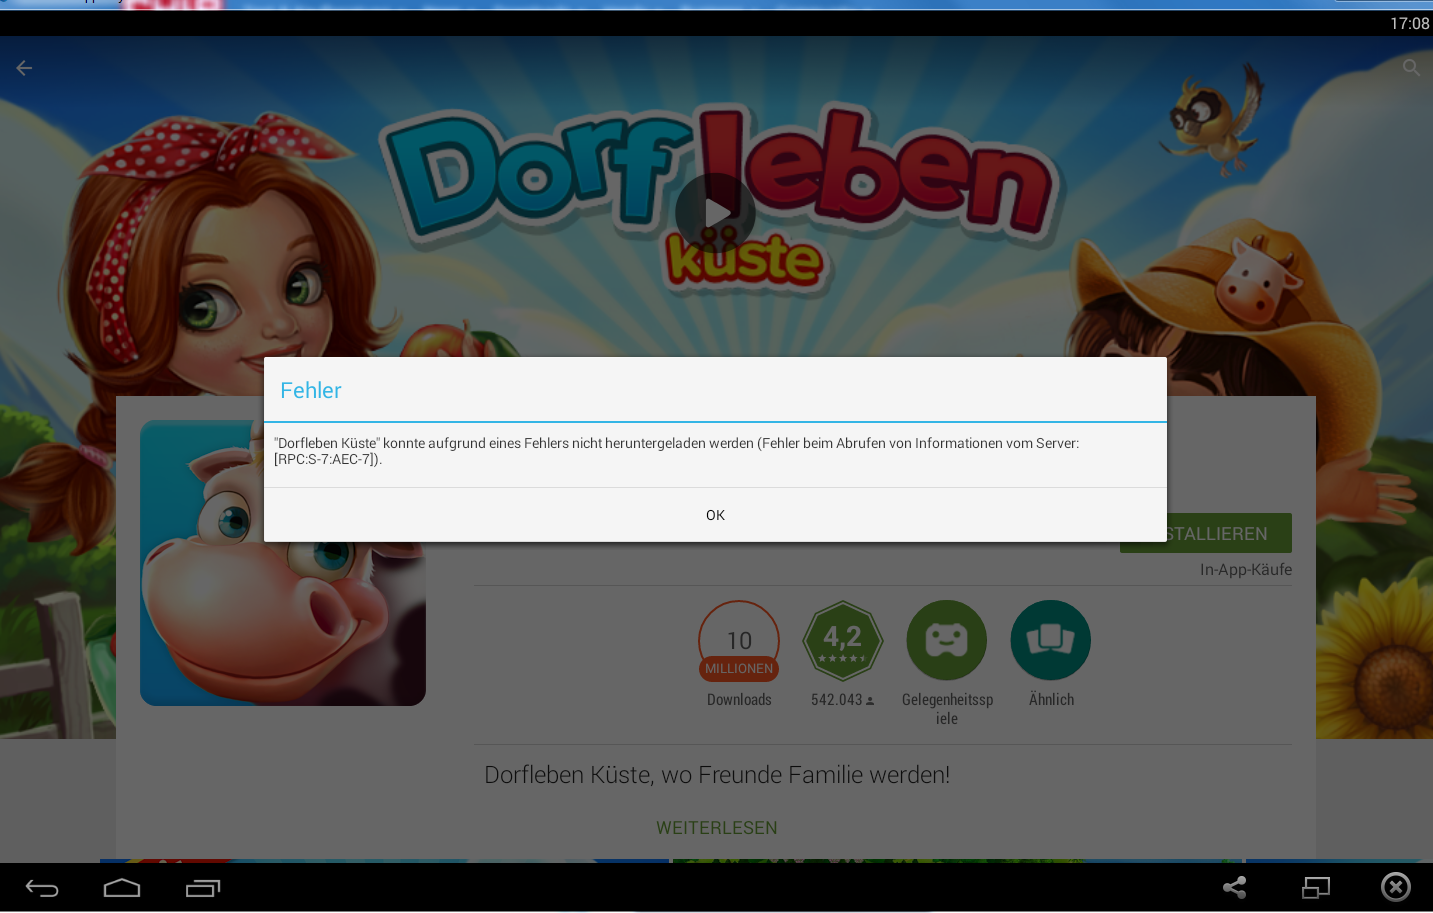Play the Dorfleben Küste trailer video
The image size is (1433, 913).
(715, 213)
